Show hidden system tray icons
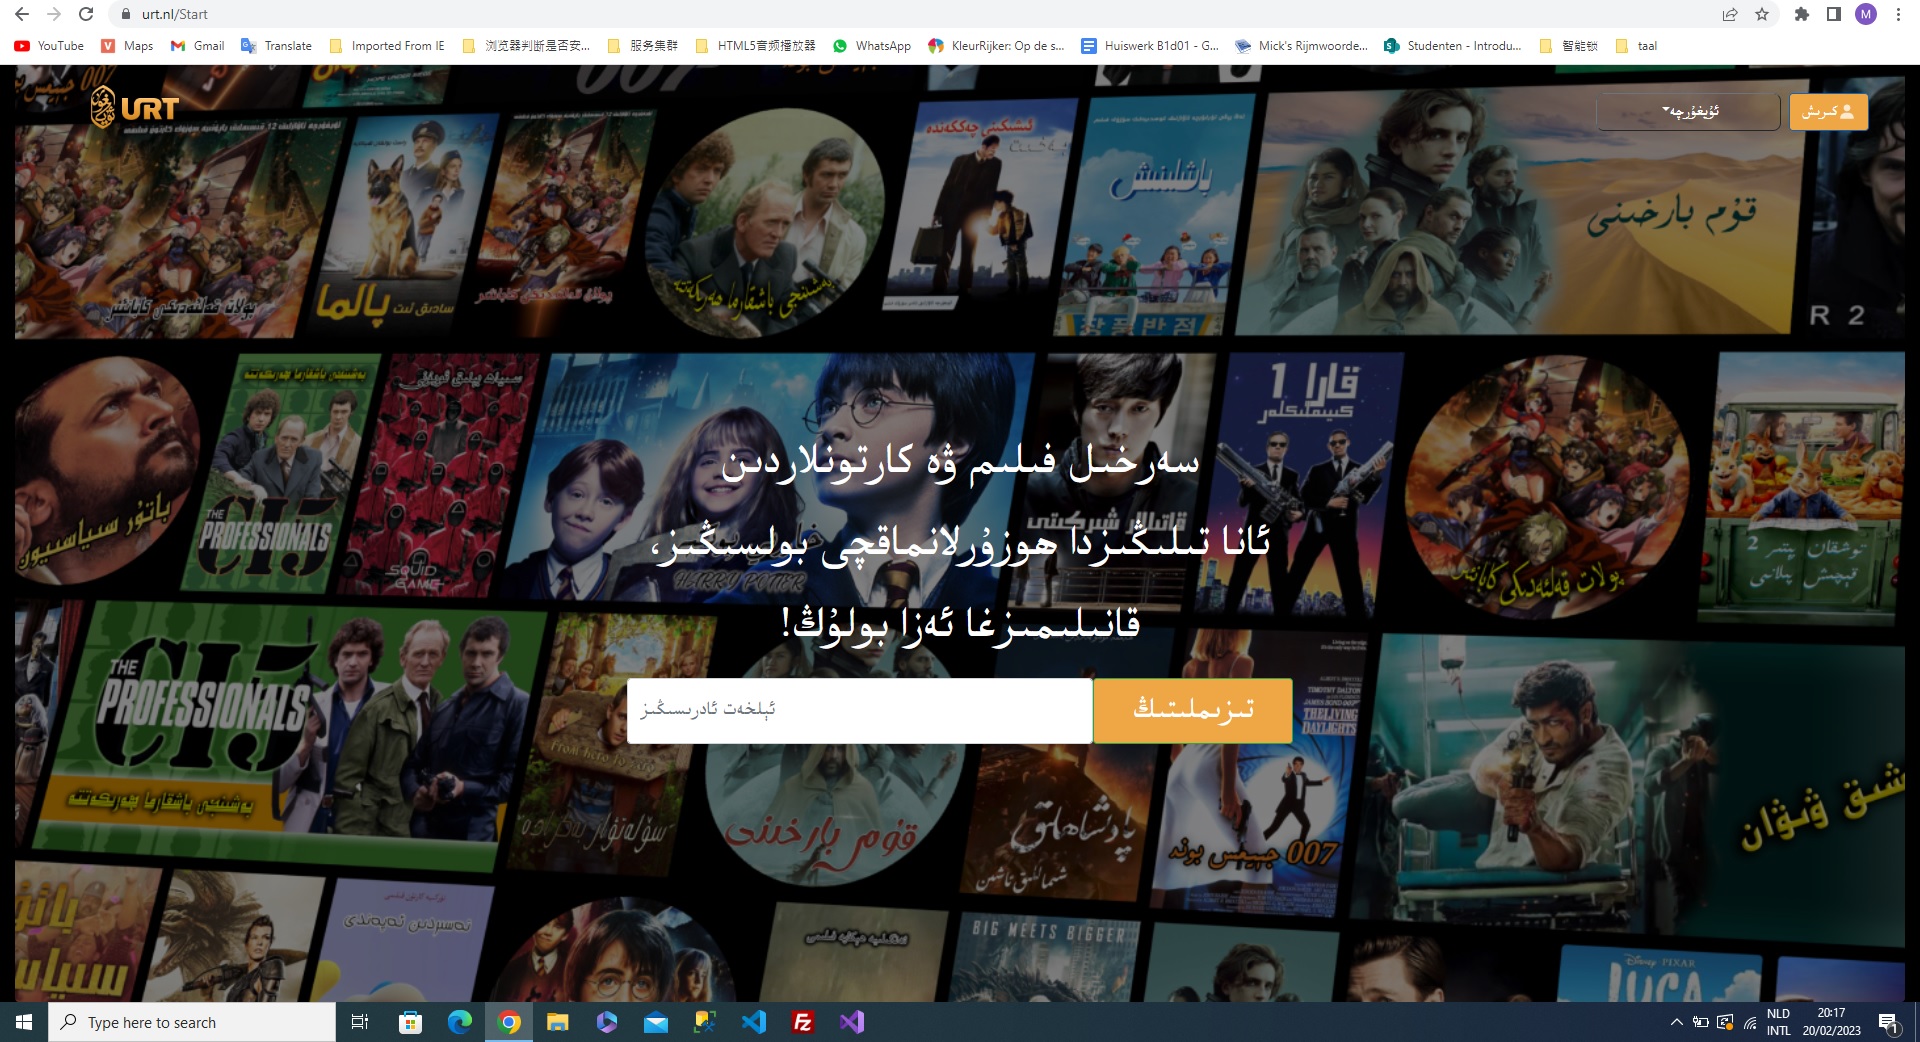1920x1042 pixels. [x=1676, y=1022]
